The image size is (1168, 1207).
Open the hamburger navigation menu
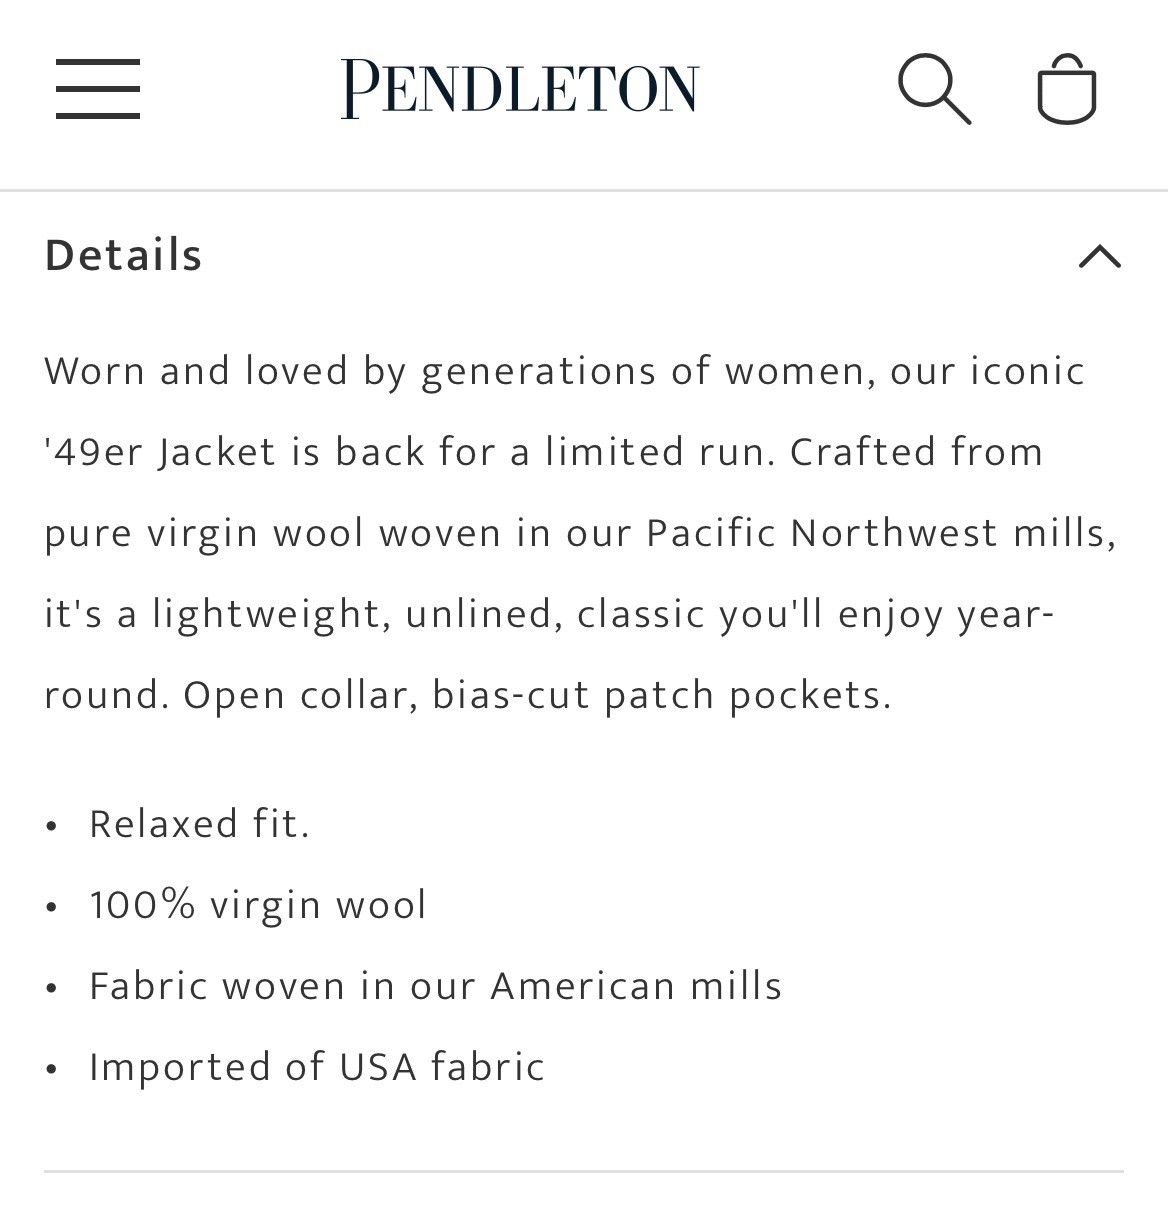pos(97,87)
